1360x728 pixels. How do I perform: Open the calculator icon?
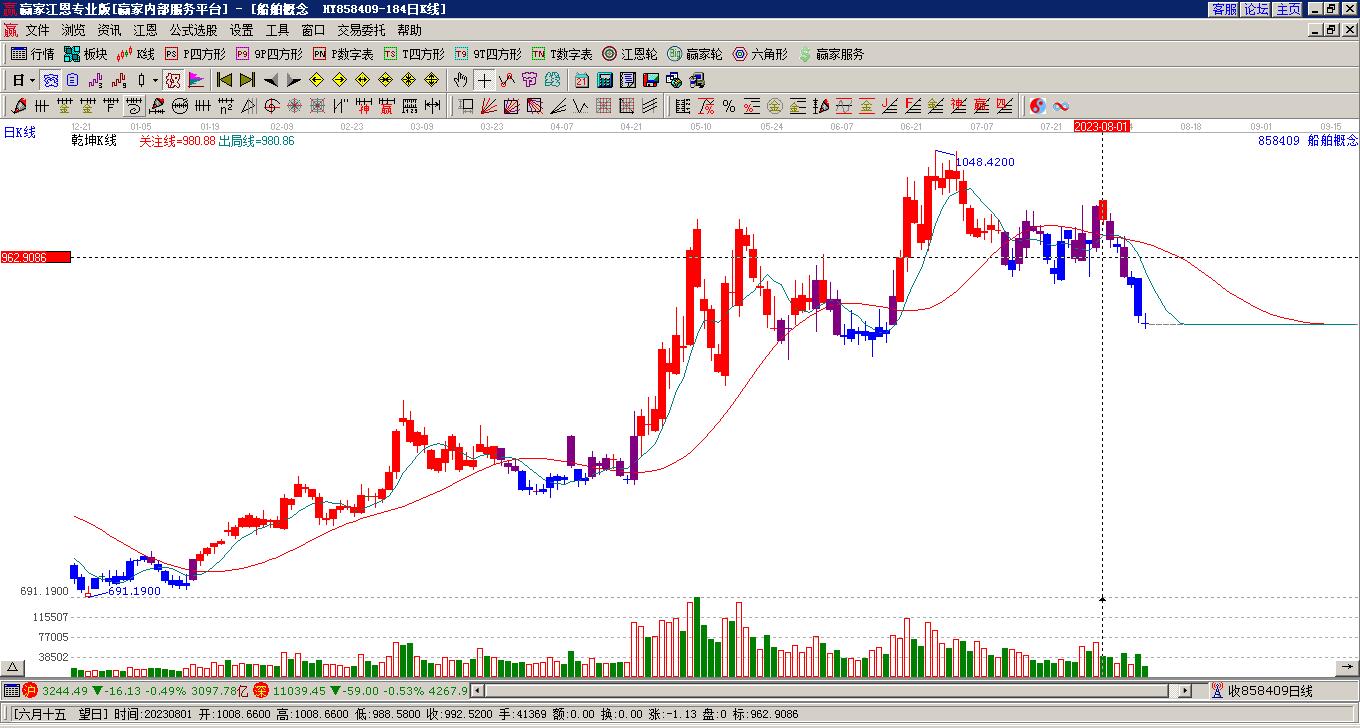coord(605,80)
